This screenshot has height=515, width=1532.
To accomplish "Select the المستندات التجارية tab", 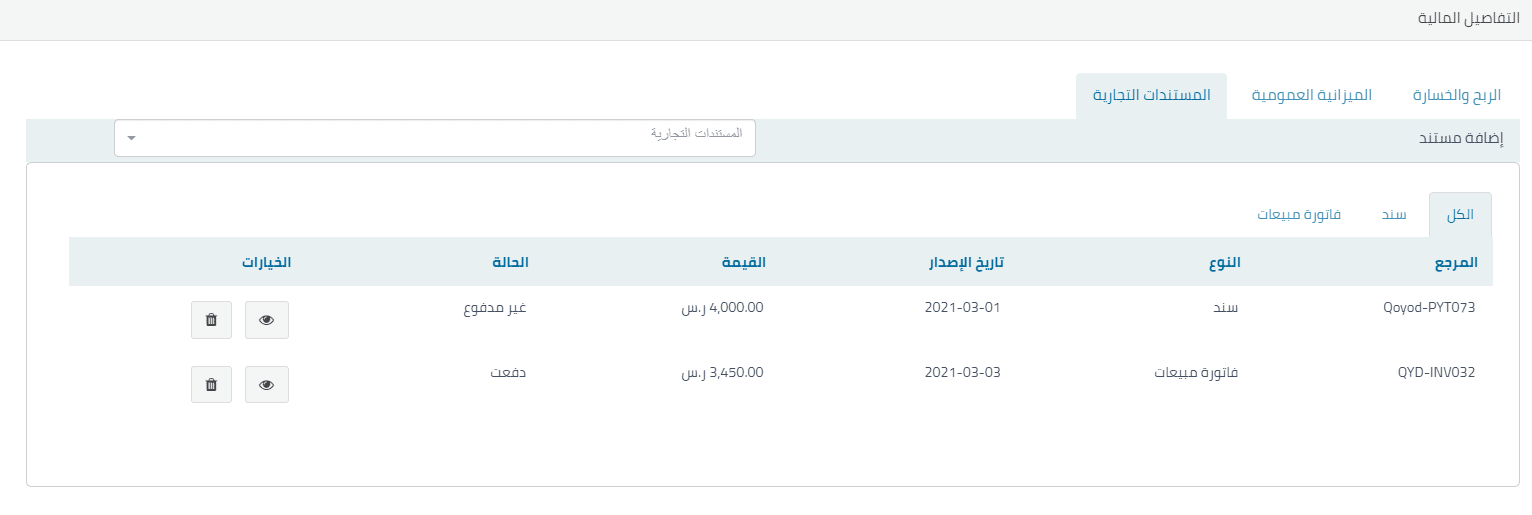I will pos(1151,96).
